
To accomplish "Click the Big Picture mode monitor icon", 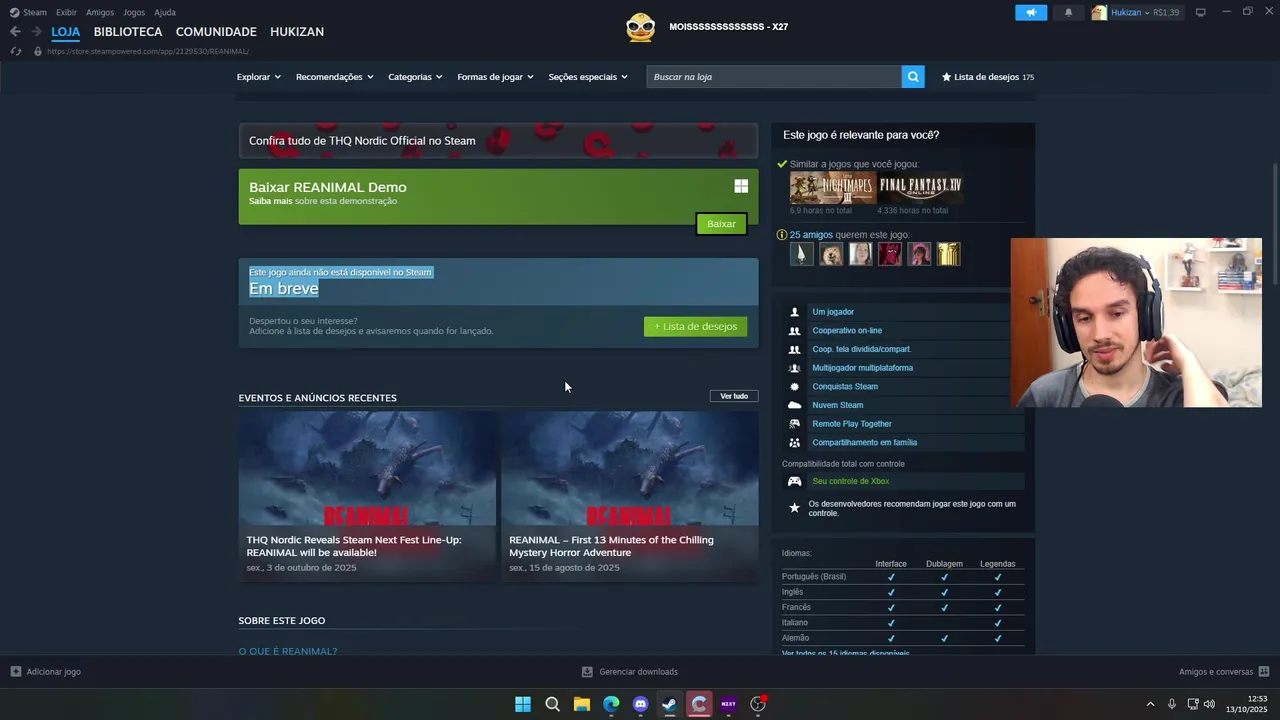I will pyautogui.click(x=1201, y=12).
